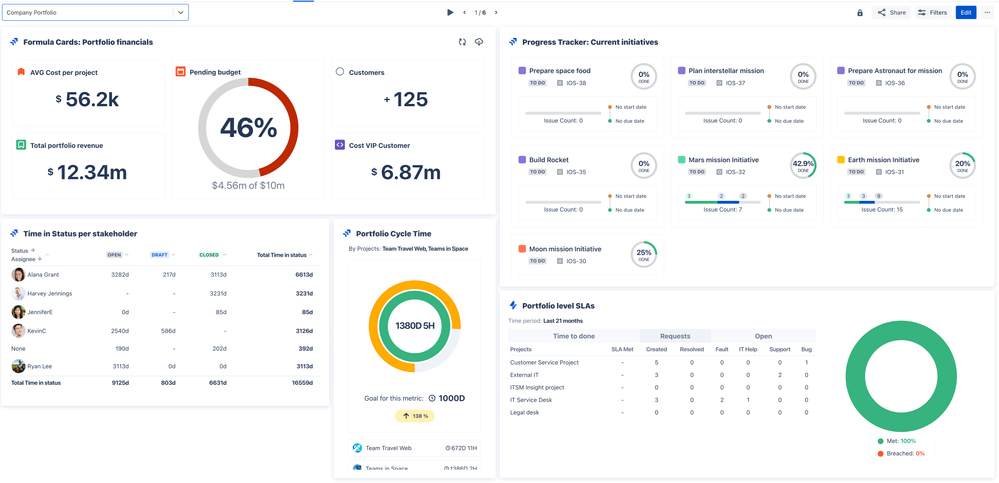Open issue IOS-38 for Prepare space food
The height and width of the screenshot is (483, 999).
click(x=575, y=83)
